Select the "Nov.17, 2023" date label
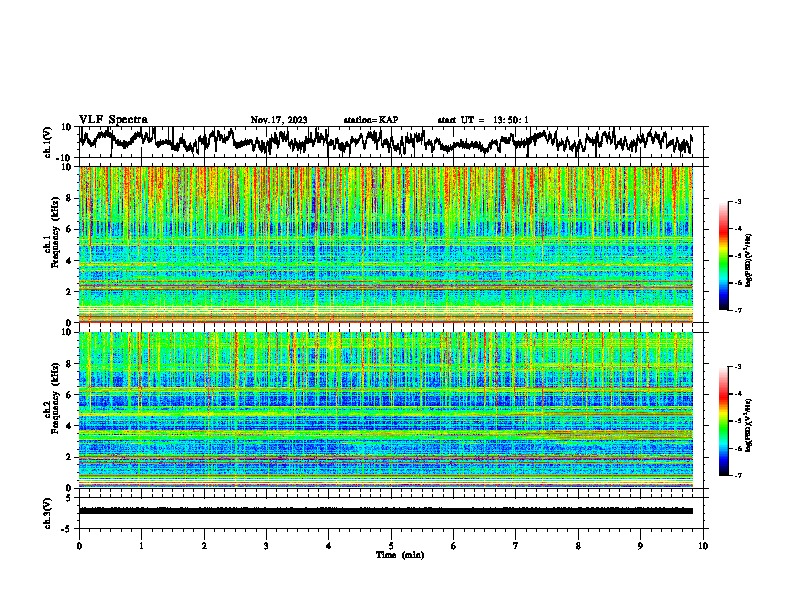Image resolution: width=792 pixels, height=612 pixels. (x=279, y=120)
